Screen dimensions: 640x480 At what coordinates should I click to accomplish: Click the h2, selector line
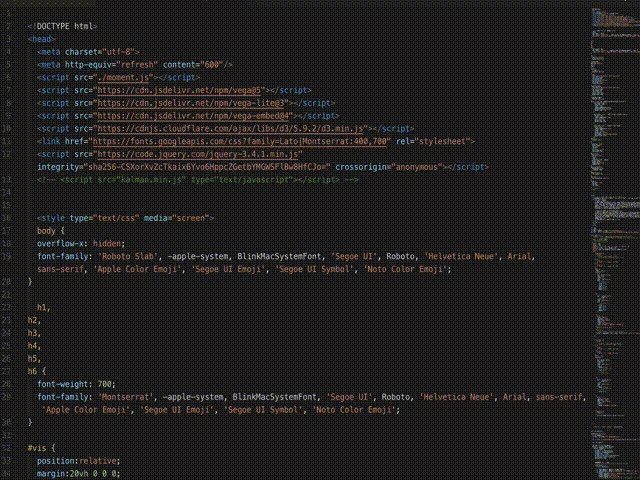(x=34, y=320)
